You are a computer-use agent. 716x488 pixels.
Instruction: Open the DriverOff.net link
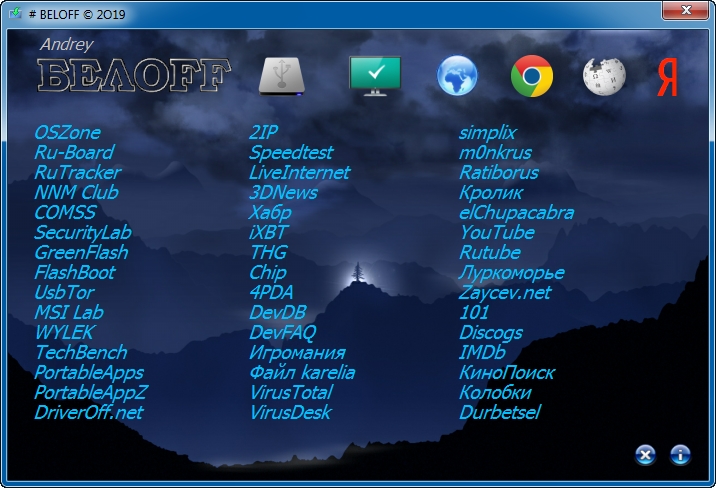click(x=89, y=412)
